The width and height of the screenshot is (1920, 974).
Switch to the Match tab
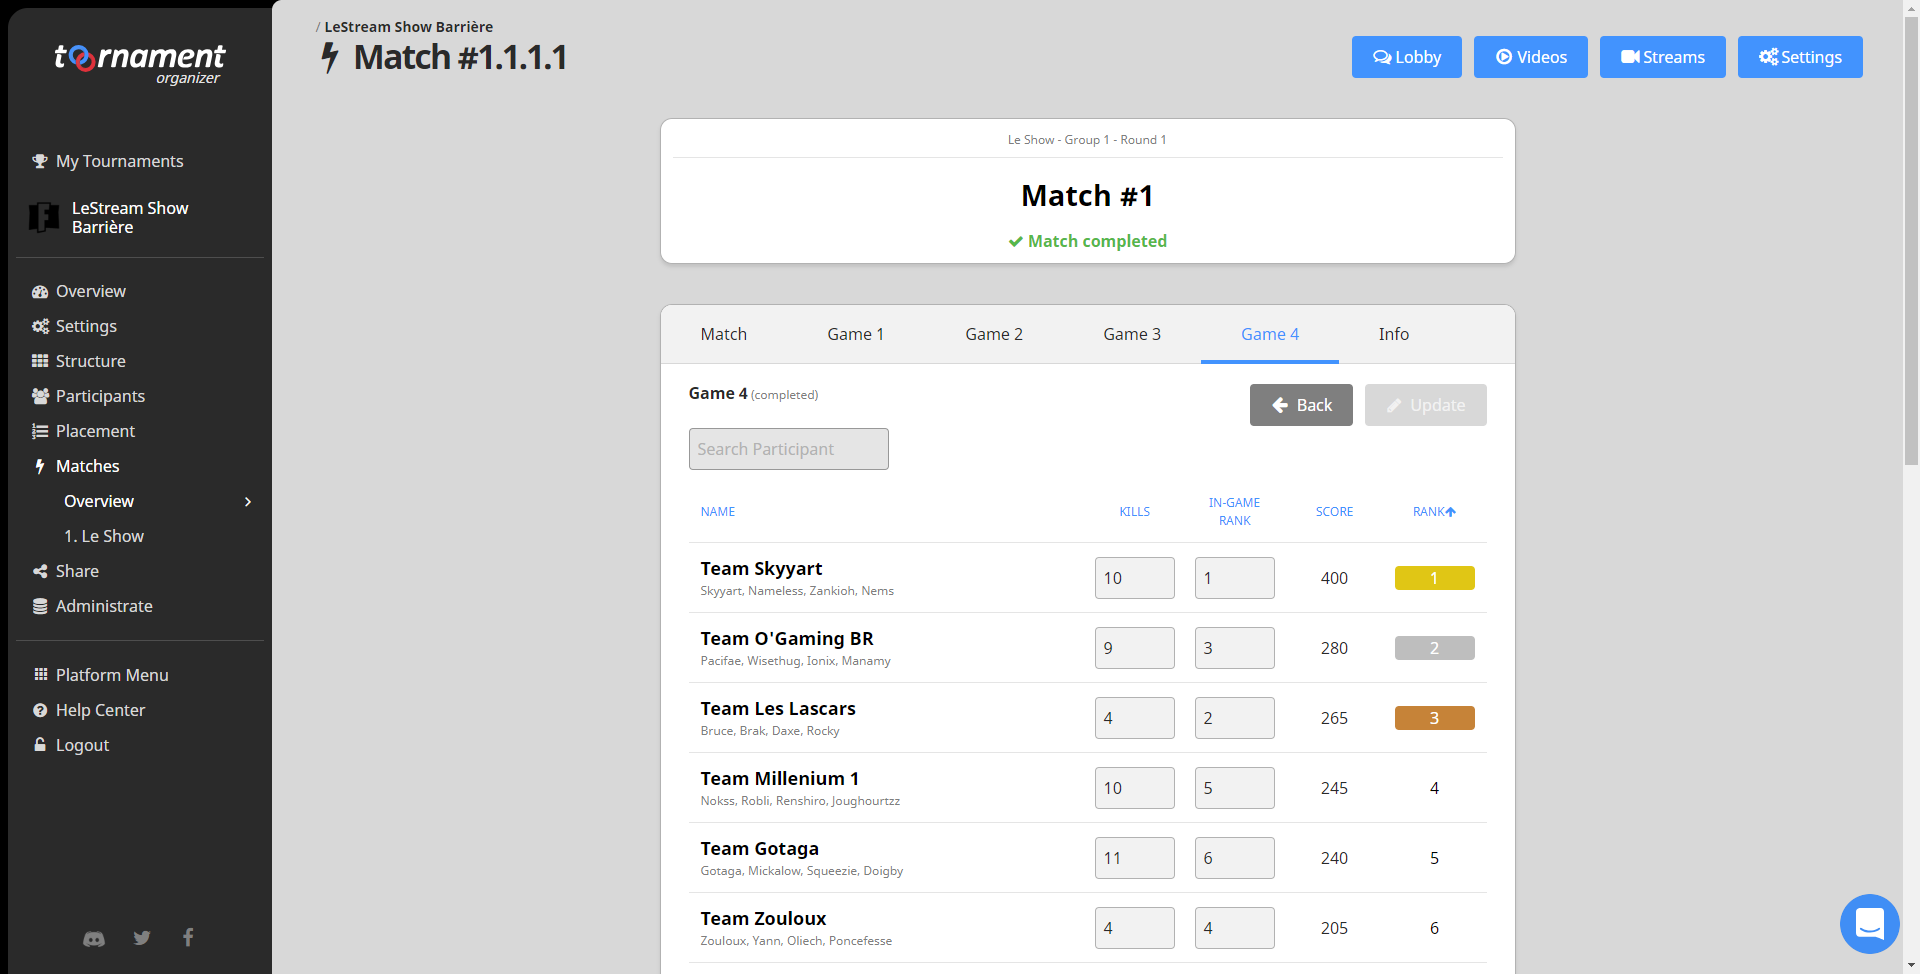tap(724, 334)
